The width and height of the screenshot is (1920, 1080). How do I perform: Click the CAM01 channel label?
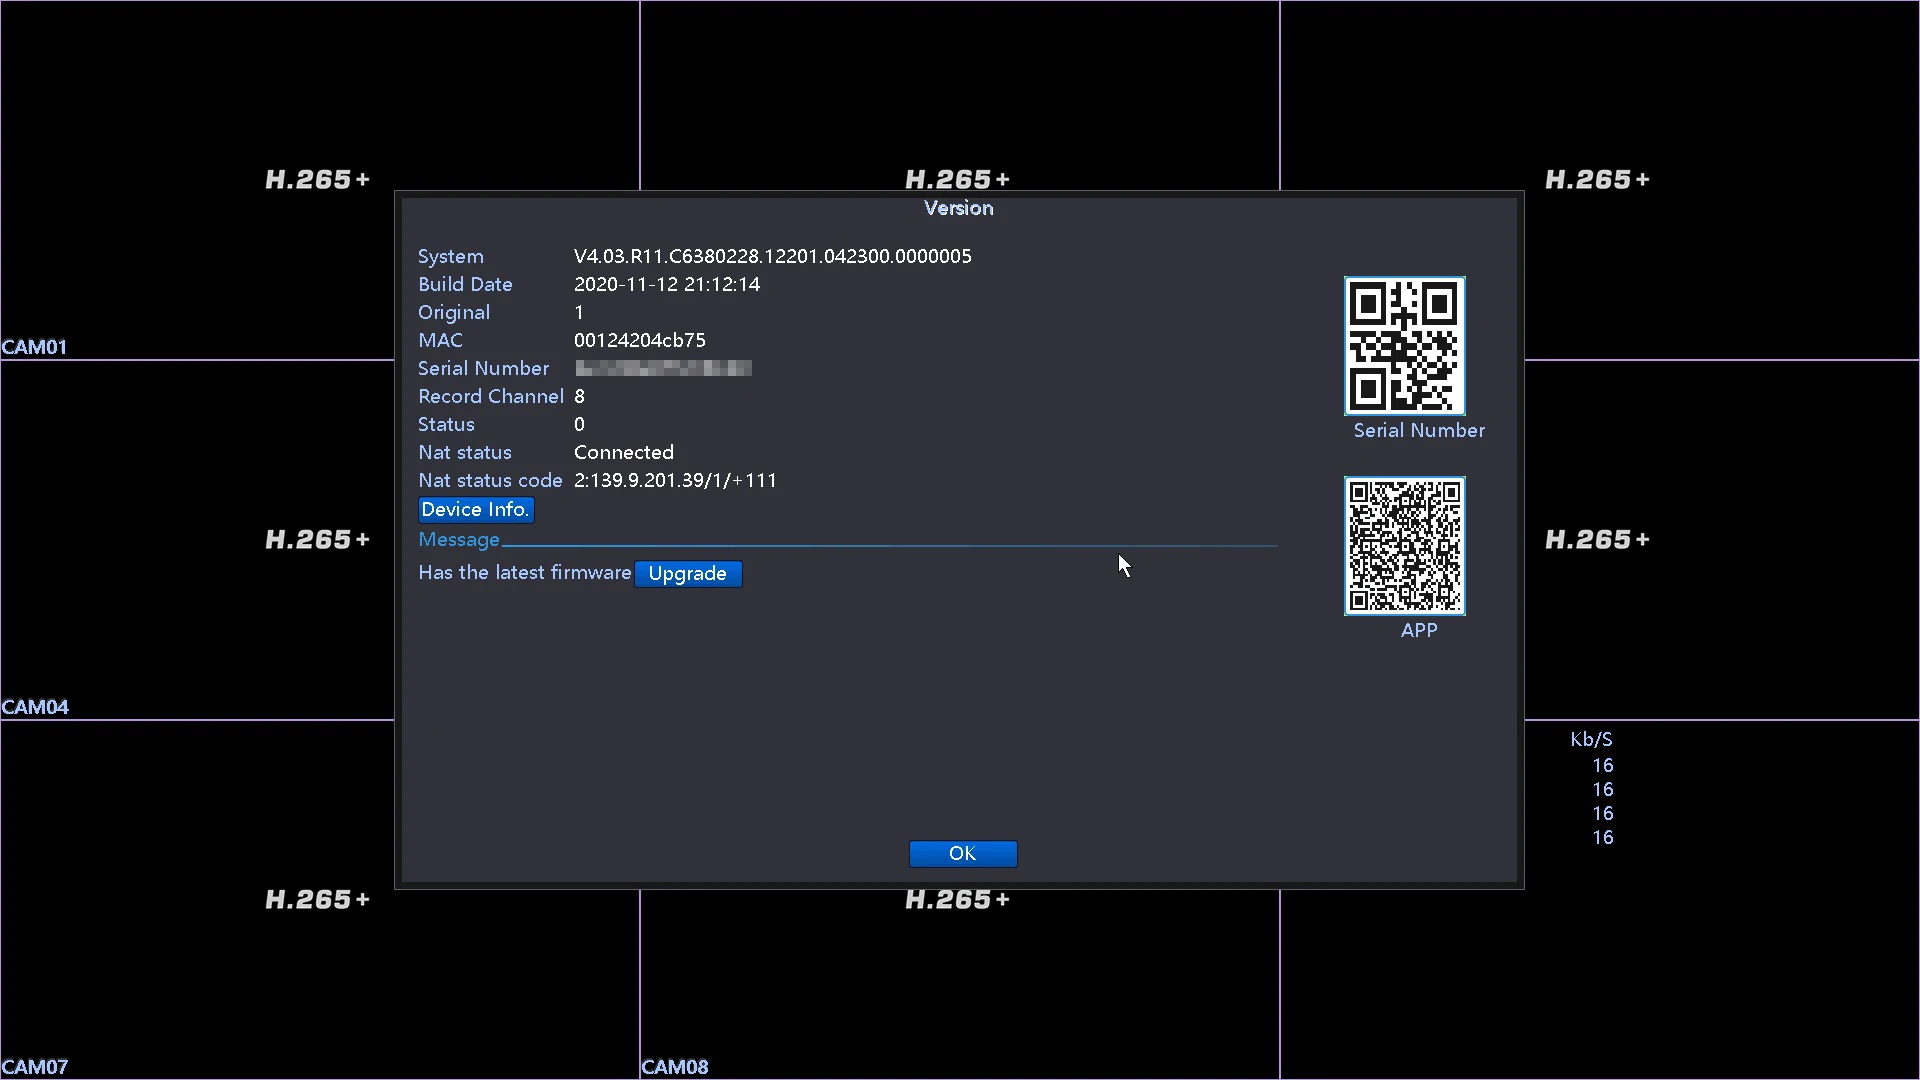34,347
